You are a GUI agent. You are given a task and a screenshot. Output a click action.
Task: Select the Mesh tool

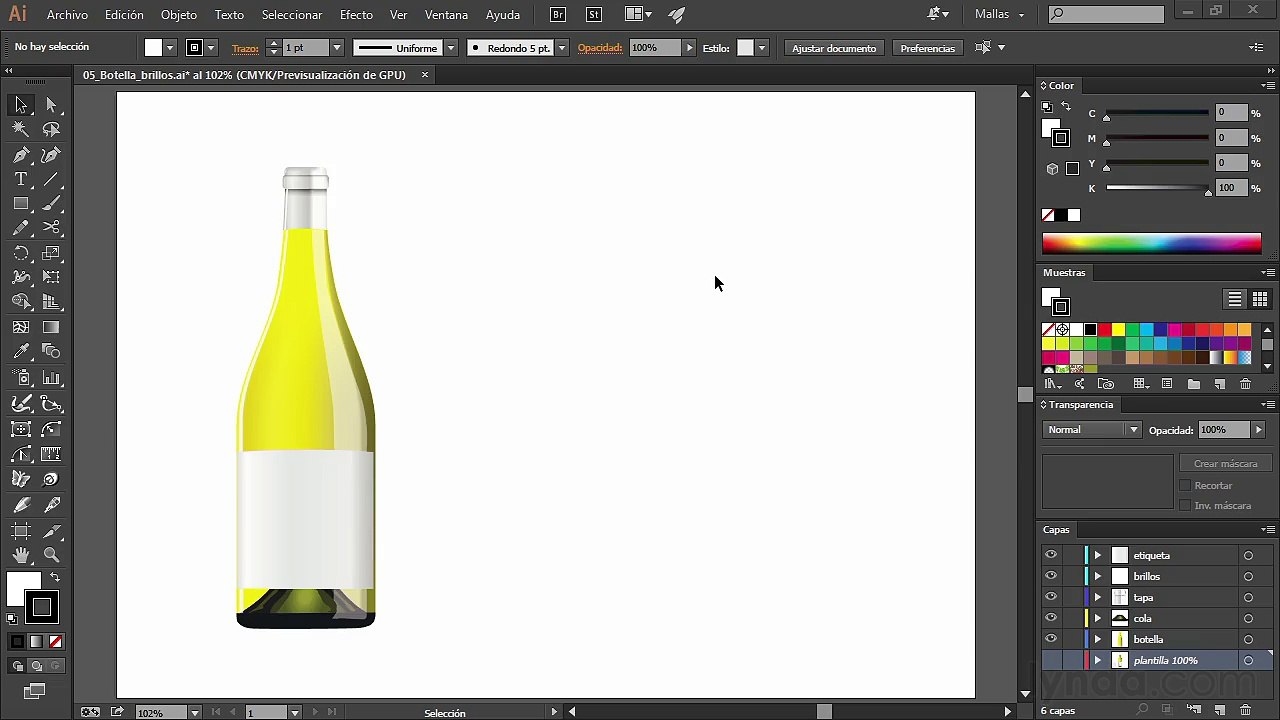pyautogui.click(x=21, y=327)
